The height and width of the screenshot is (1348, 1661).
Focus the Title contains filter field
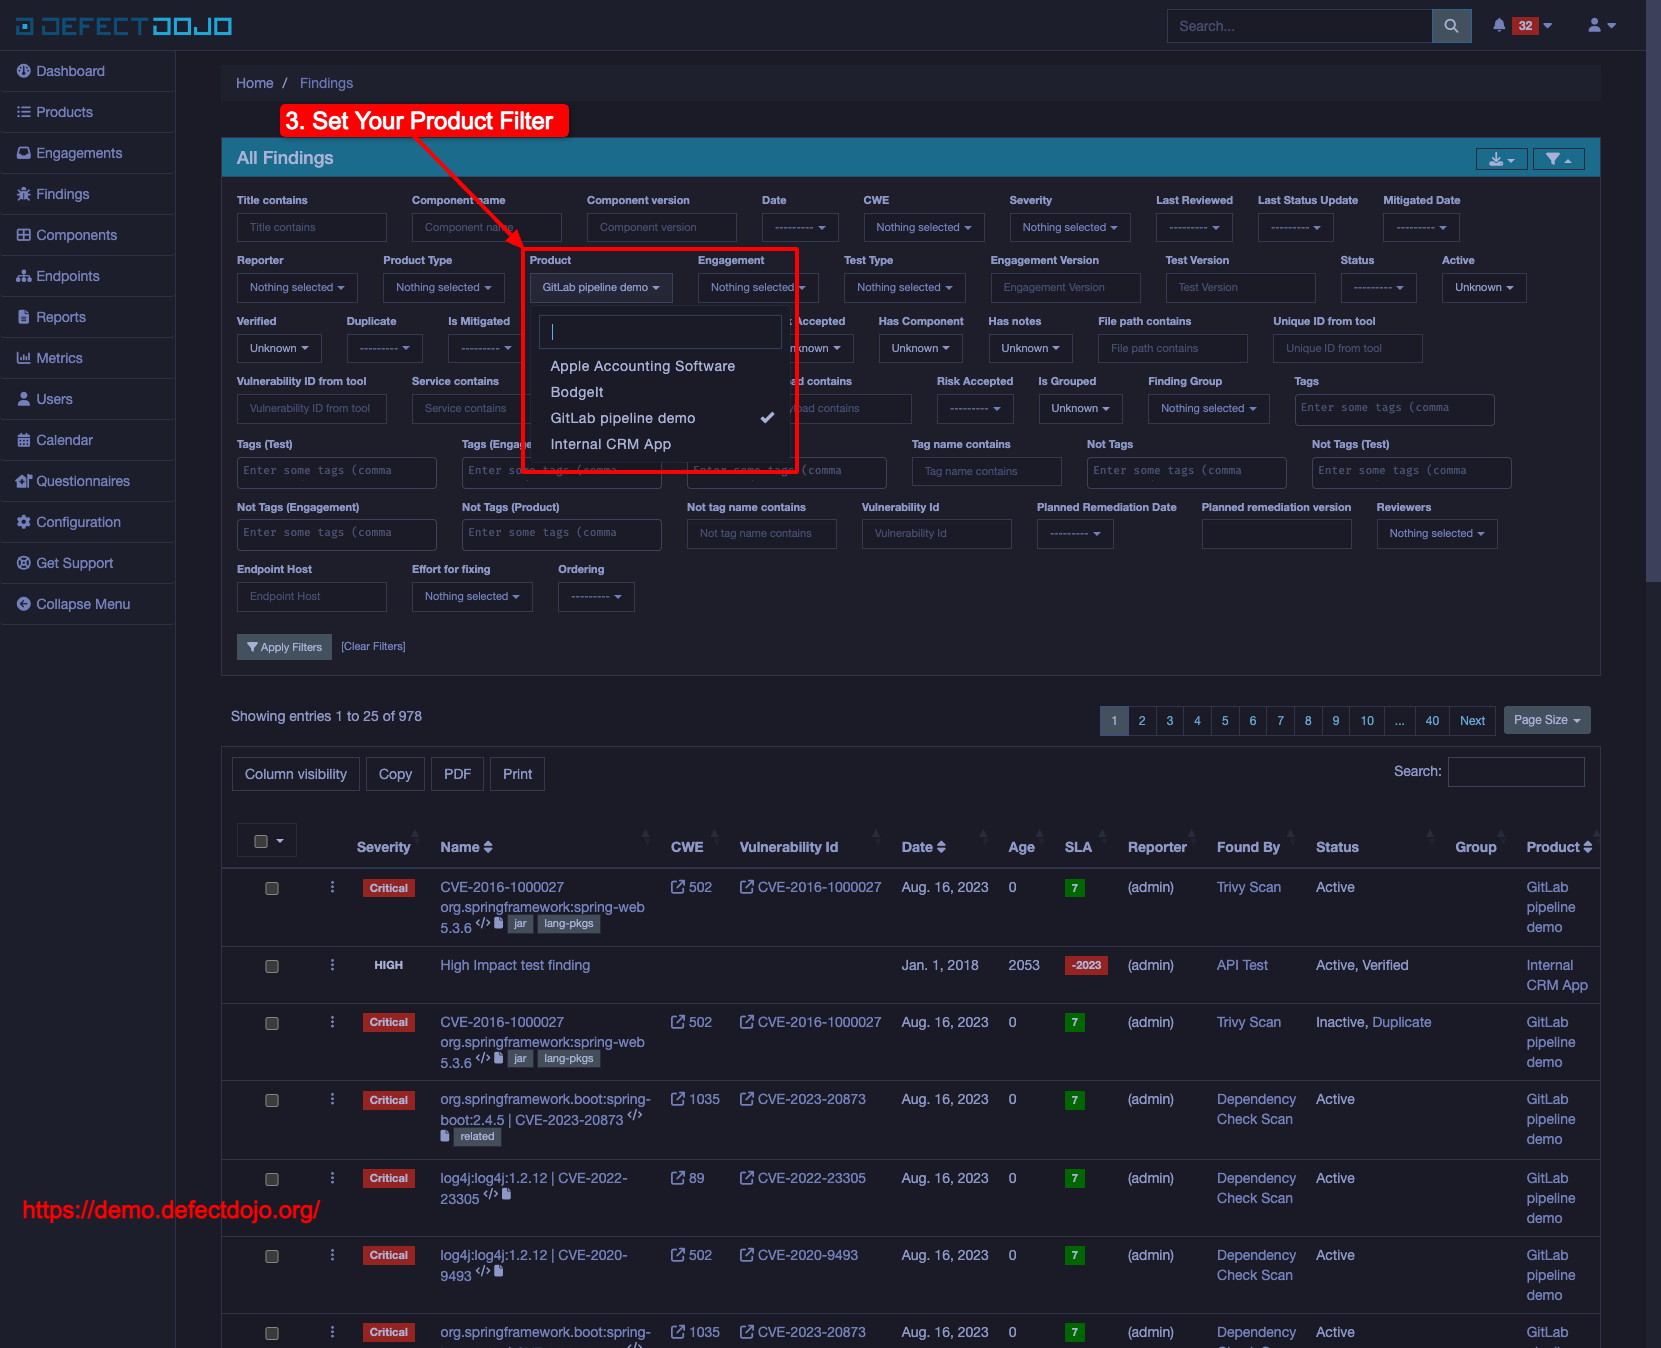pos(312,228)
